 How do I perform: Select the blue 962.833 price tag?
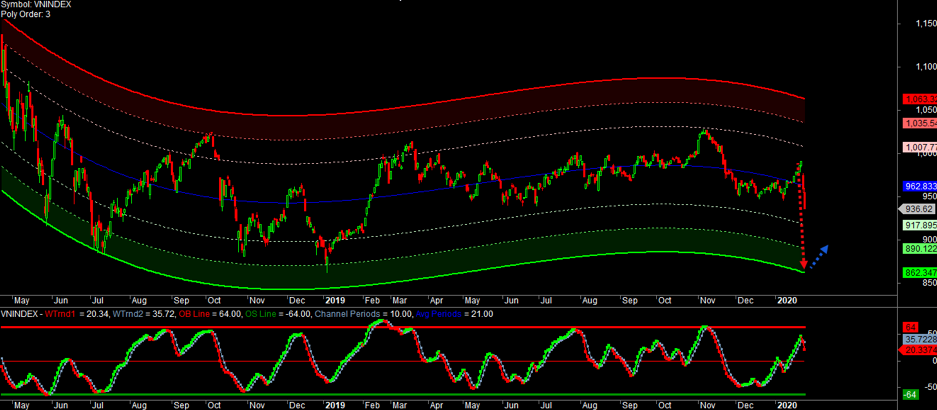click(x=919, y=187)
